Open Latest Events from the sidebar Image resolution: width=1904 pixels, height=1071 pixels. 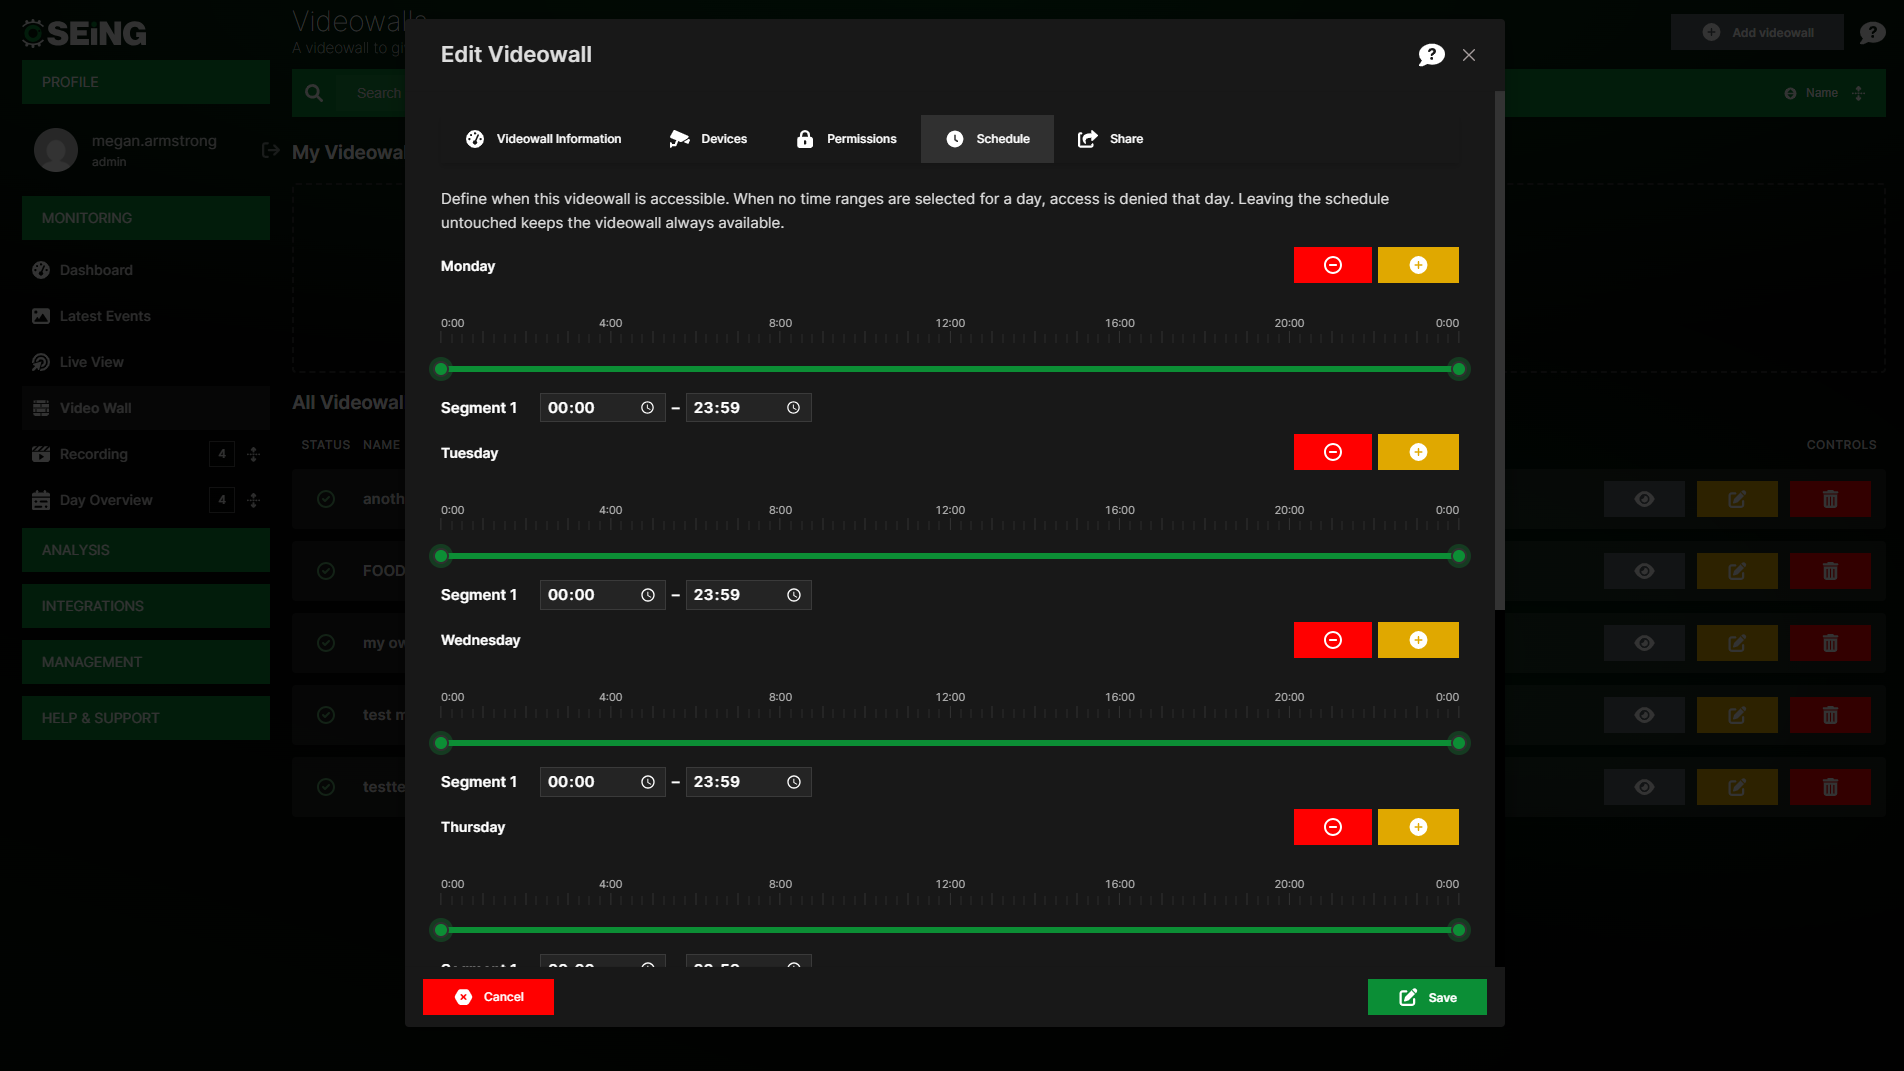point(146,316)
